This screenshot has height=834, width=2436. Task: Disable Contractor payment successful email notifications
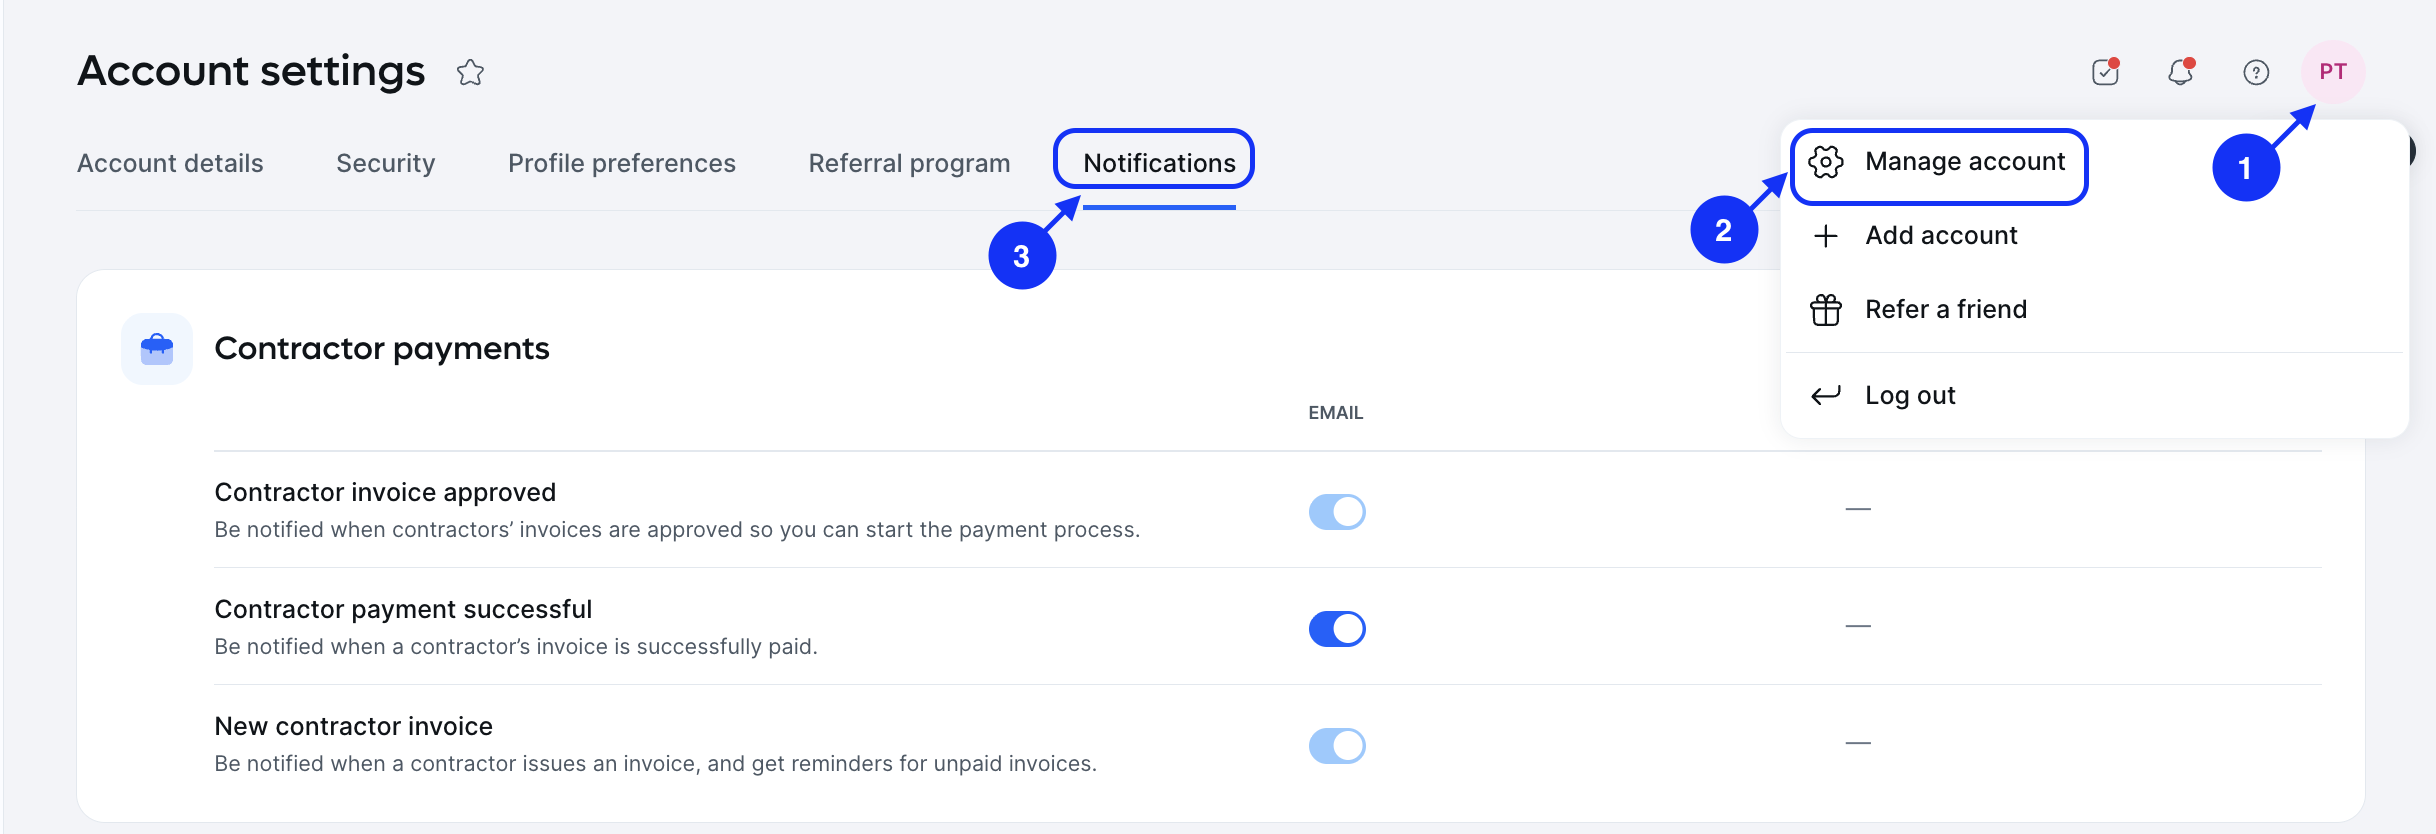1337,629
